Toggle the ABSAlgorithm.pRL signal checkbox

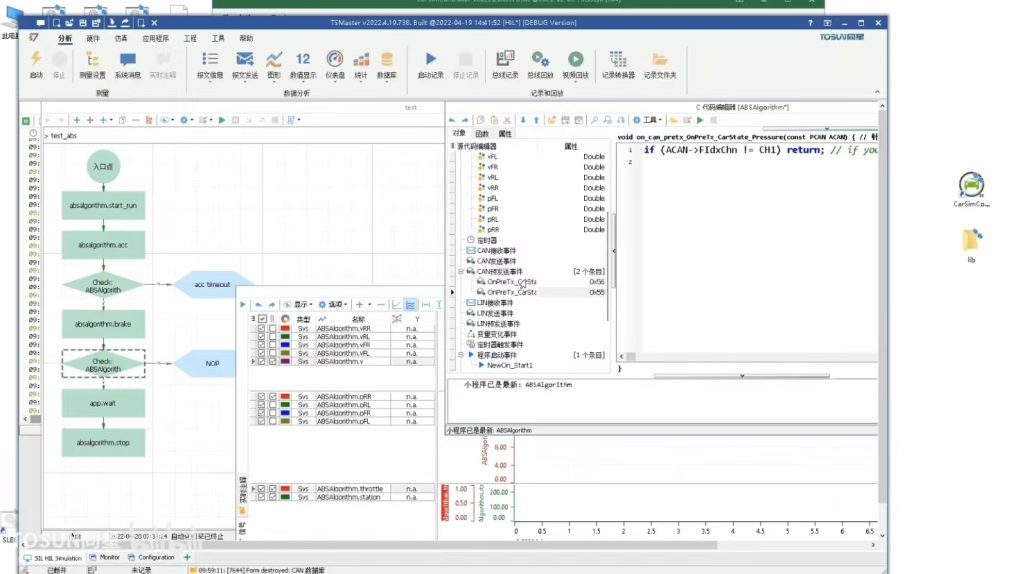coord(261,405)
